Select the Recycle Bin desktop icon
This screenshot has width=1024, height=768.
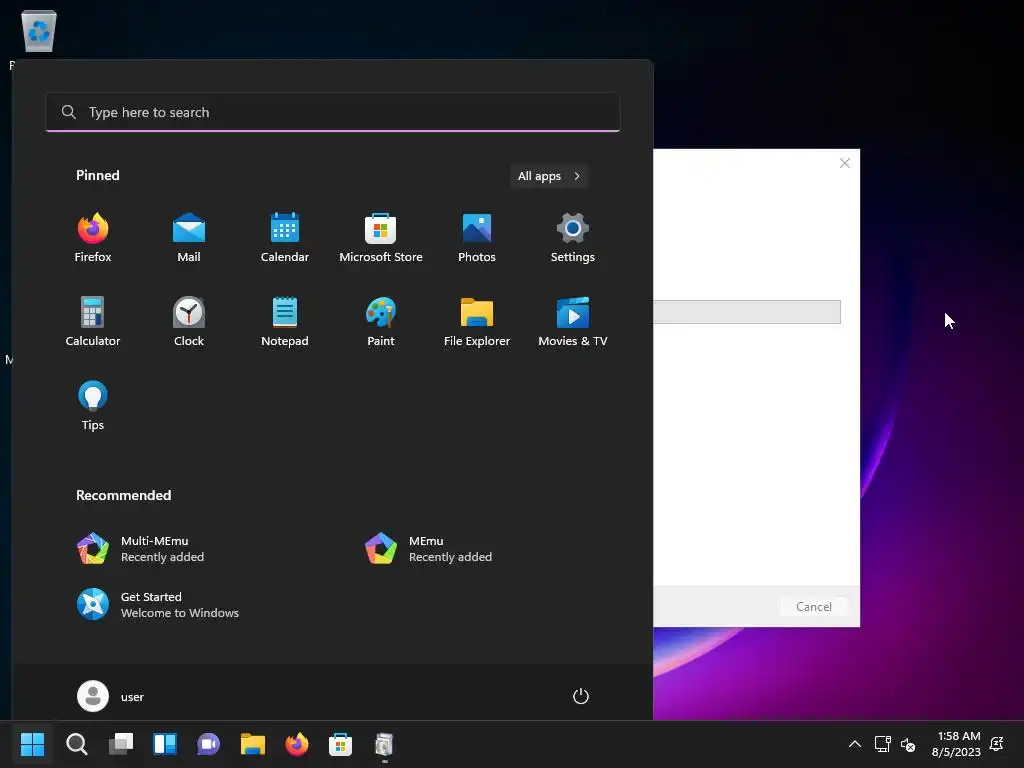coord(39,31)
